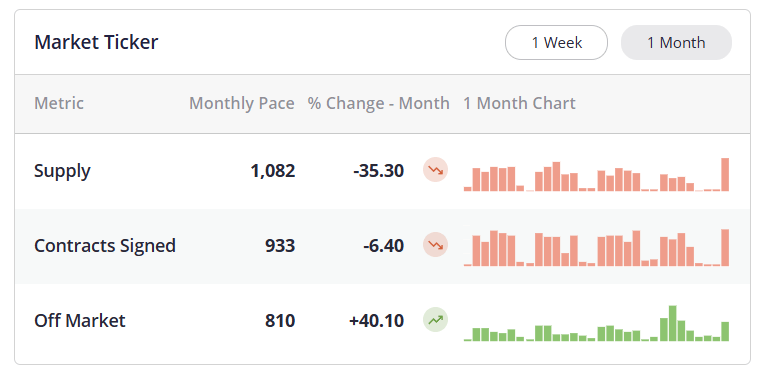
Task: Open the Supply 1 month bar chart
Action: [x=597, y=174]
